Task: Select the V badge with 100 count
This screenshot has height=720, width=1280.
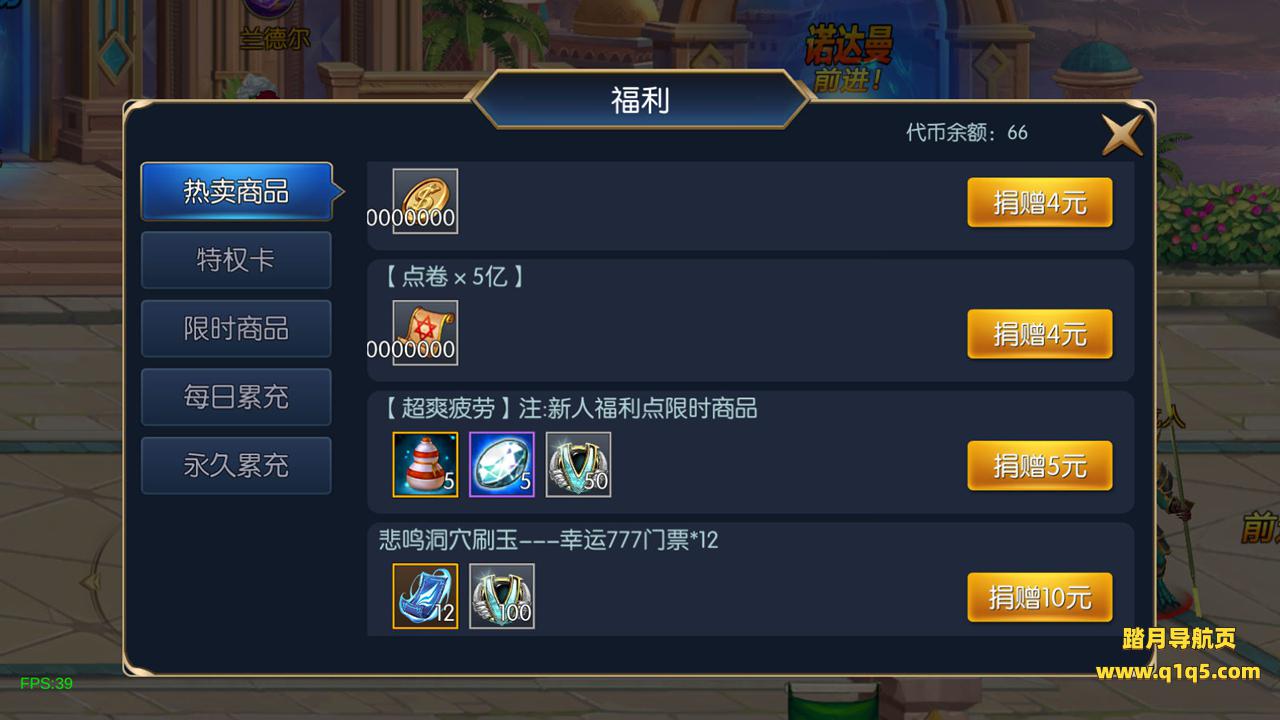Action: 502,597
